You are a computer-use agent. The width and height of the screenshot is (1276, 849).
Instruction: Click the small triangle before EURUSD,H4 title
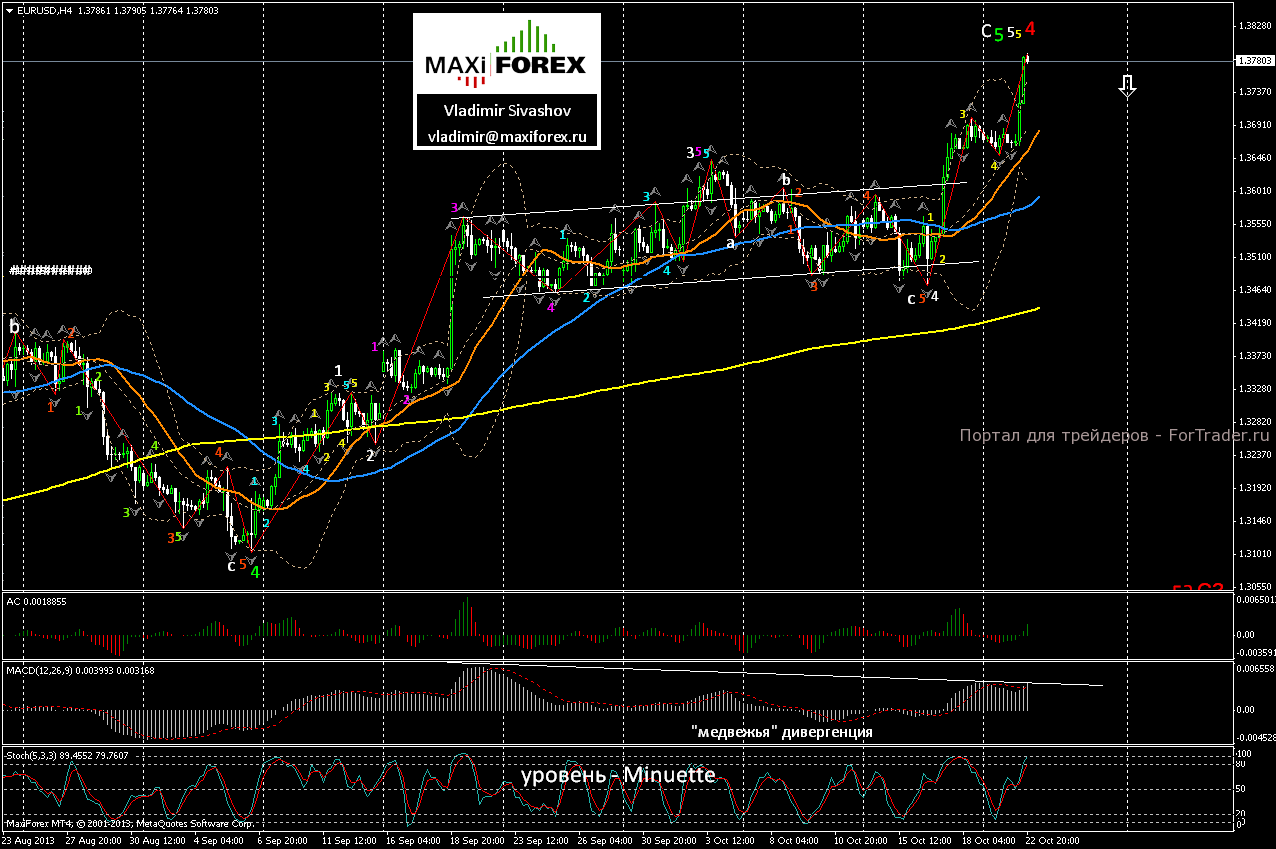(8, 11)
